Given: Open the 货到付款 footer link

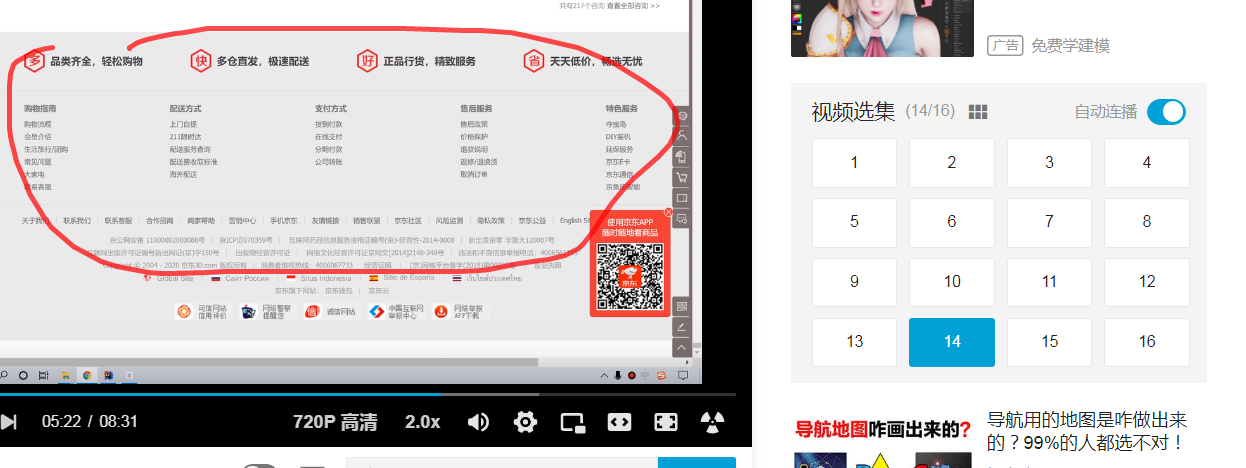Looking at the screenshot, I should tap(328, 124).
